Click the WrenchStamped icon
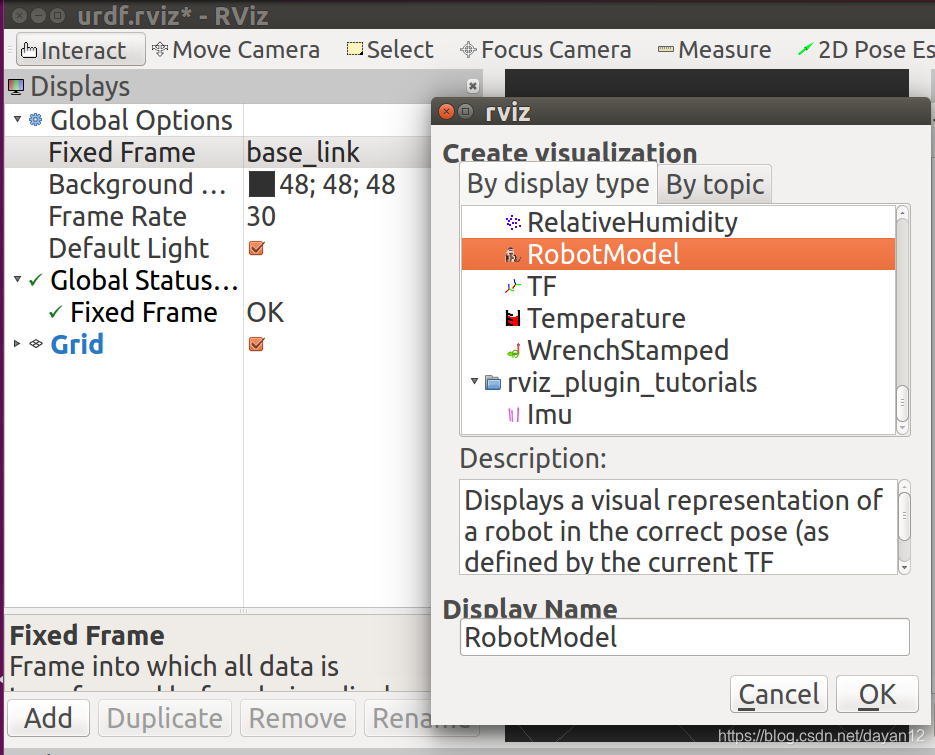Image resolution: width=935 pixels, height=755 pixels. tap(513, 351)
